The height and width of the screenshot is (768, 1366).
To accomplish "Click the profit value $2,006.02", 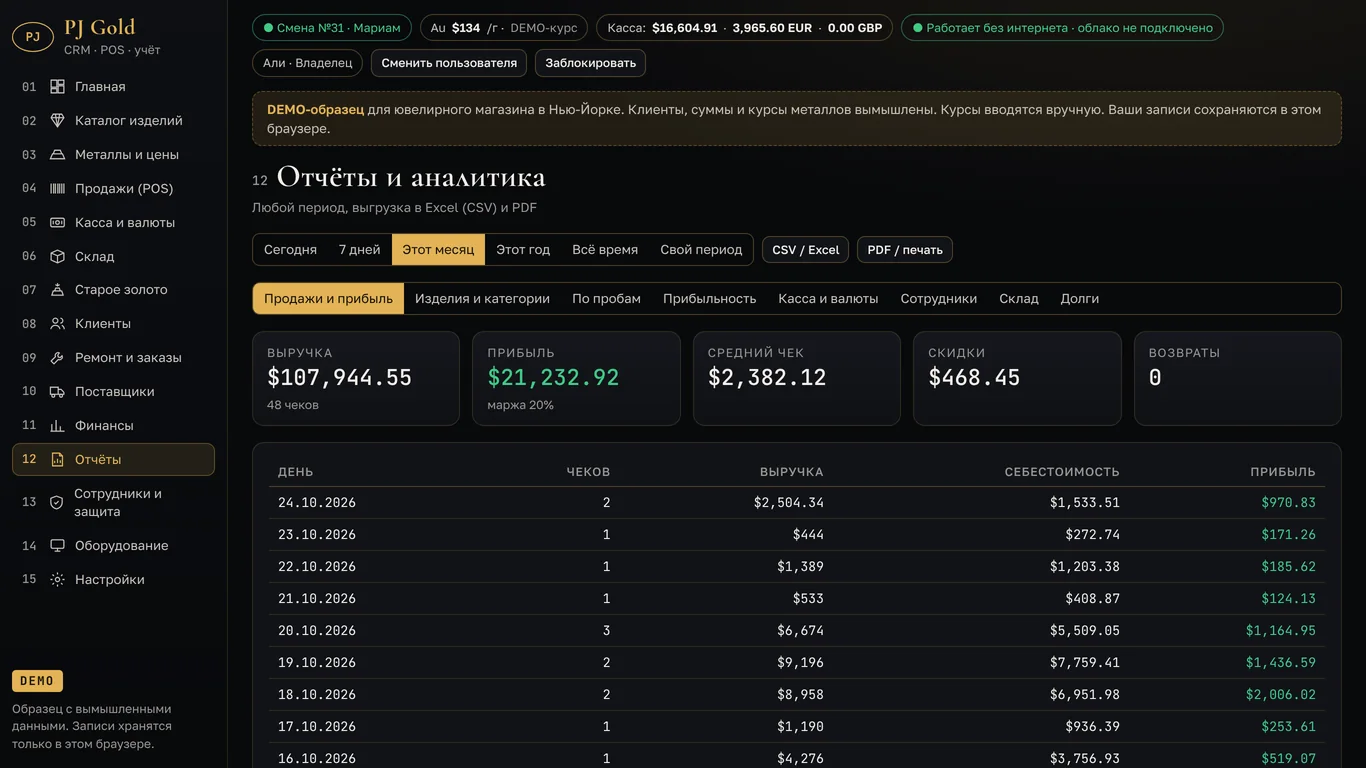I will 1281,695.
